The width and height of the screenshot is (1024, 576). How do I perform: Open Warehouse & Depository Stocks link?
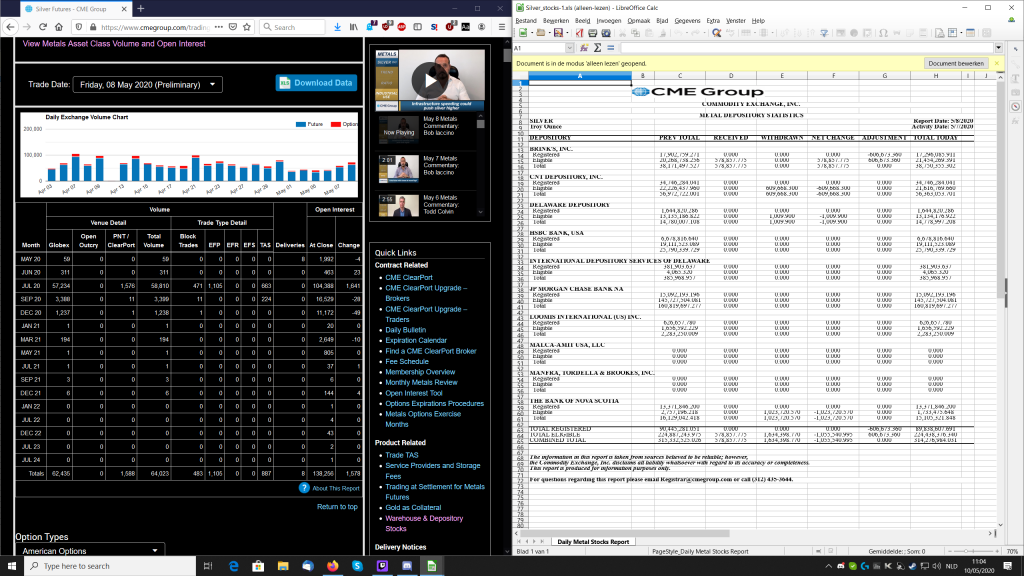(x=424, y=523)
